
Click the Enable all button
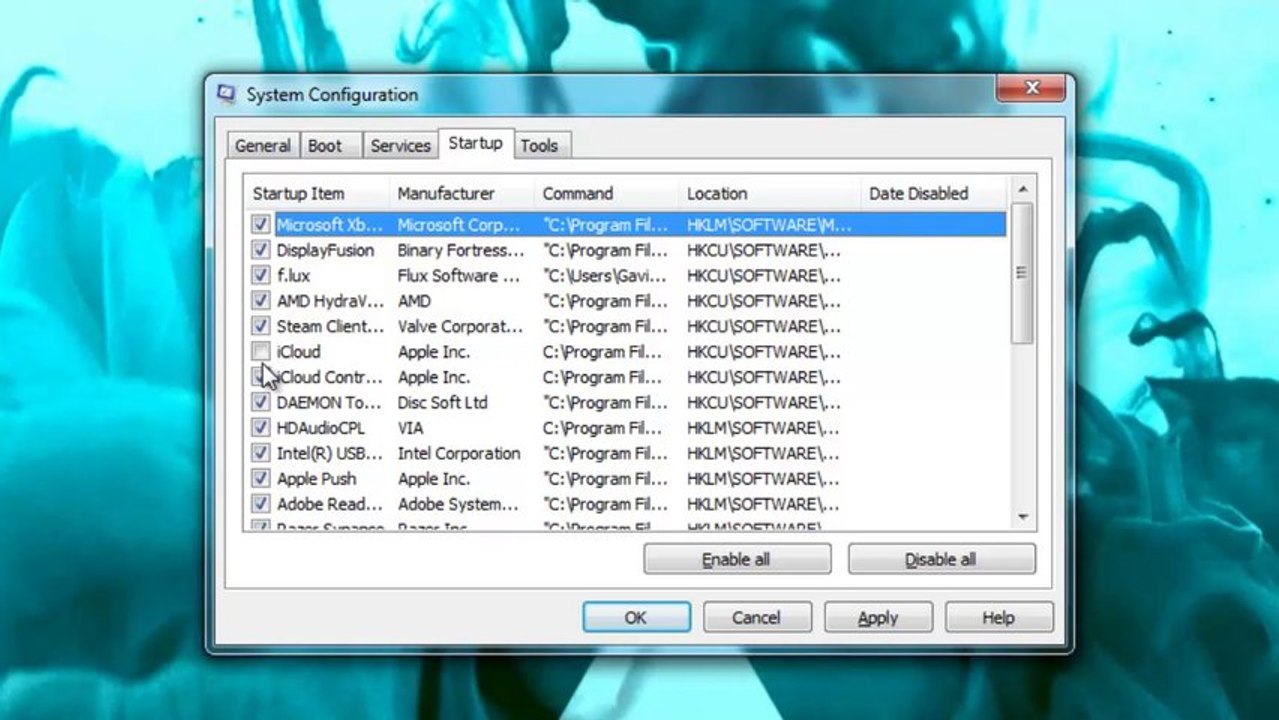737,559
